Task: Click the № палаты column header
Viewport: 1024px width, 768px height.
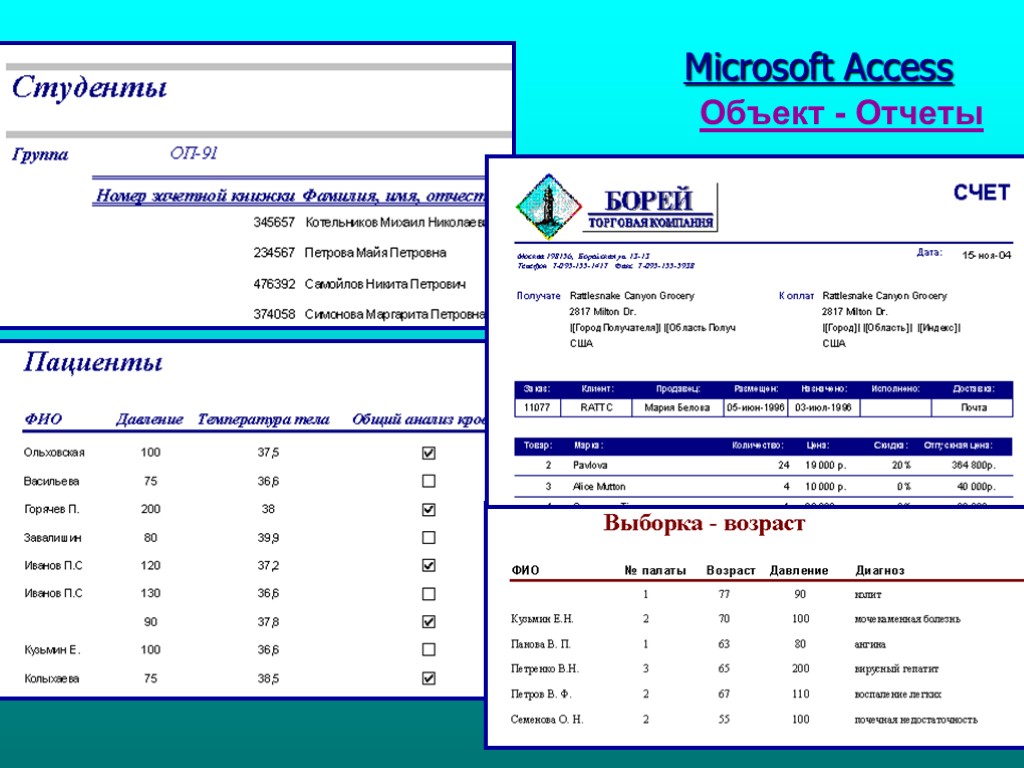Action: click(x=655, y=571)
